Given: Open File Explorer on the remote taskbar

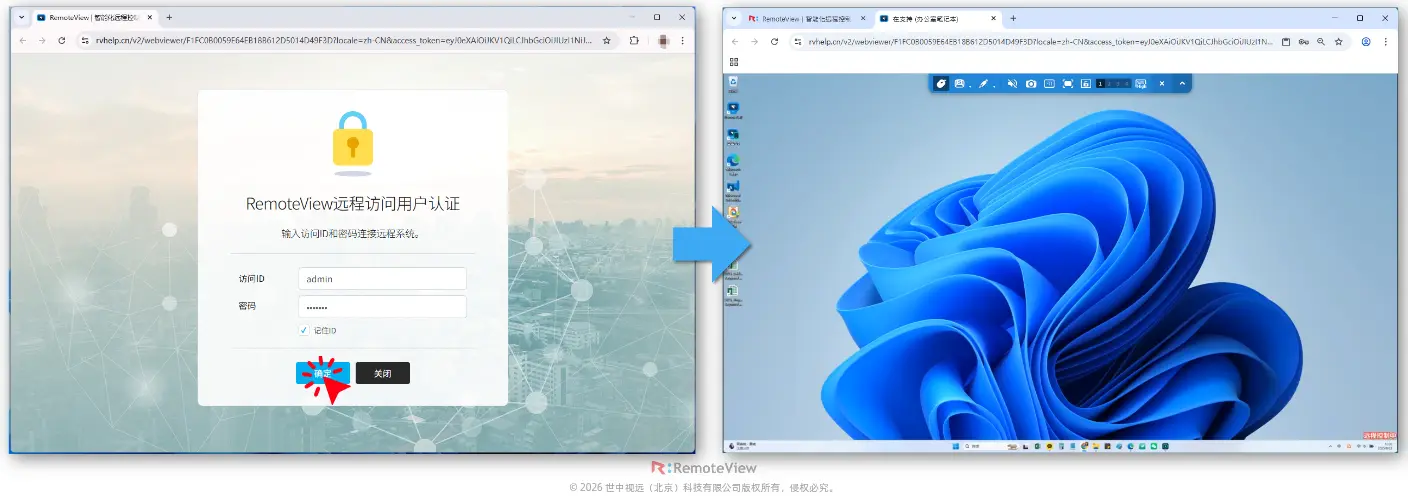Looking at the screenshot, I should (x=1096, y=446).
